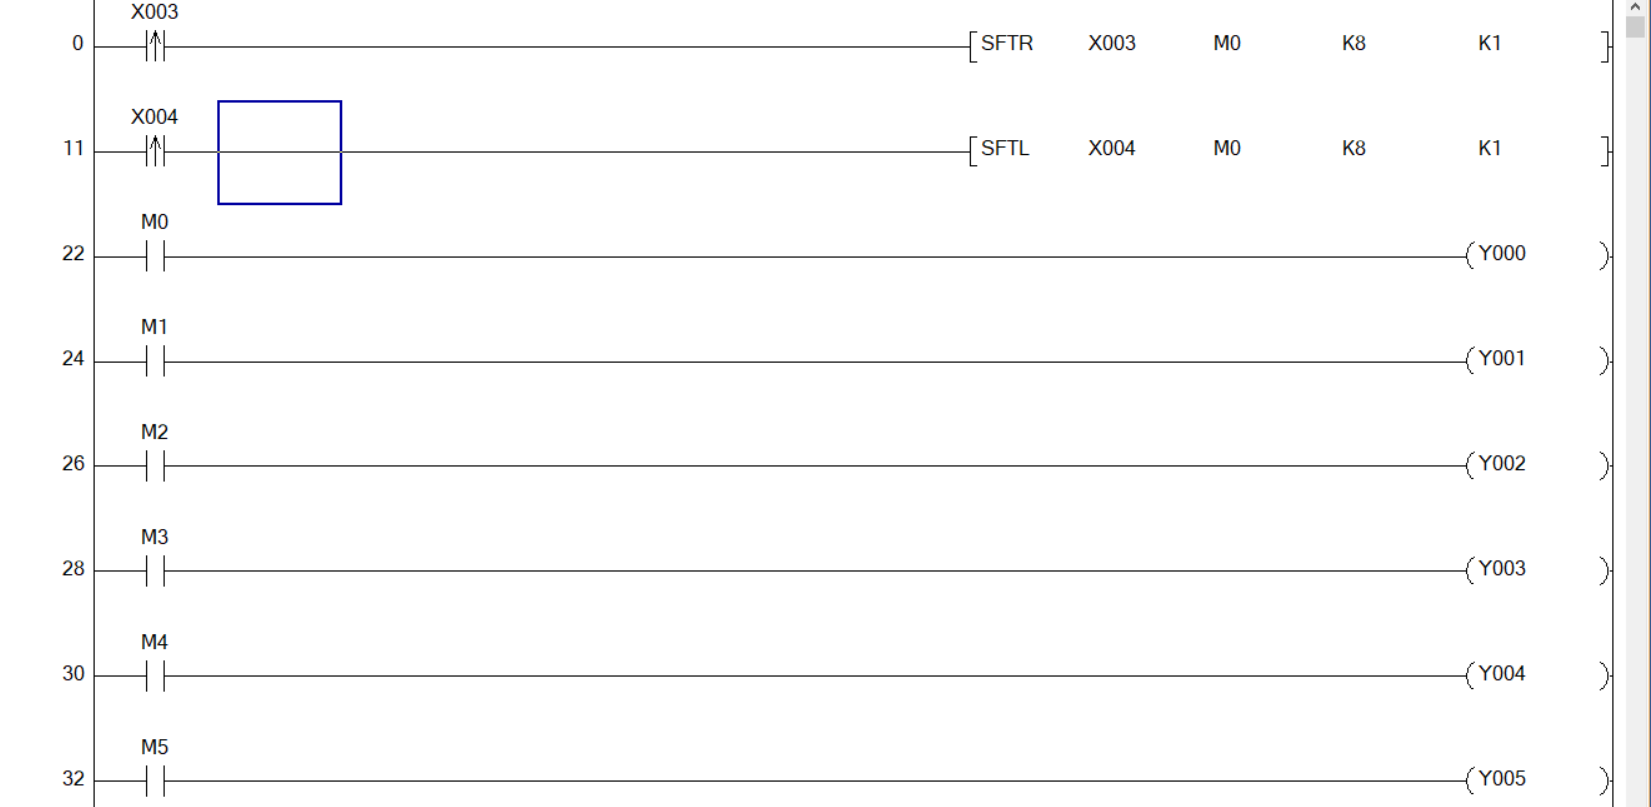The image size is (1651, 807).
Task: Select the X004 rising-edge contact
Action: tap(155, 151)
